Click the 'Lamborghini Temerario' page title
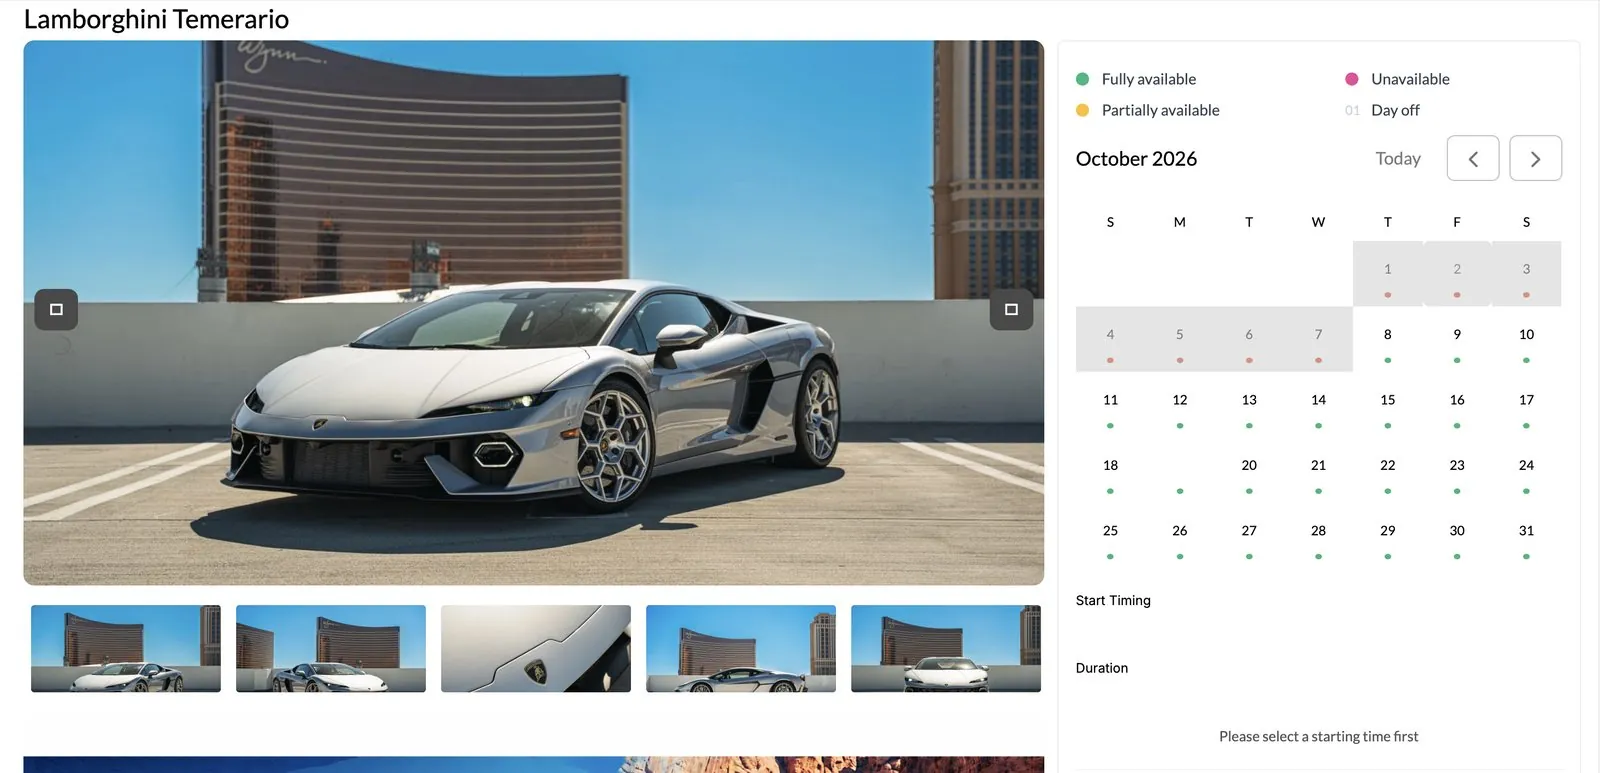Image resolution: width=1600 pixels, height=773 pixels. [x=156, y=19]
